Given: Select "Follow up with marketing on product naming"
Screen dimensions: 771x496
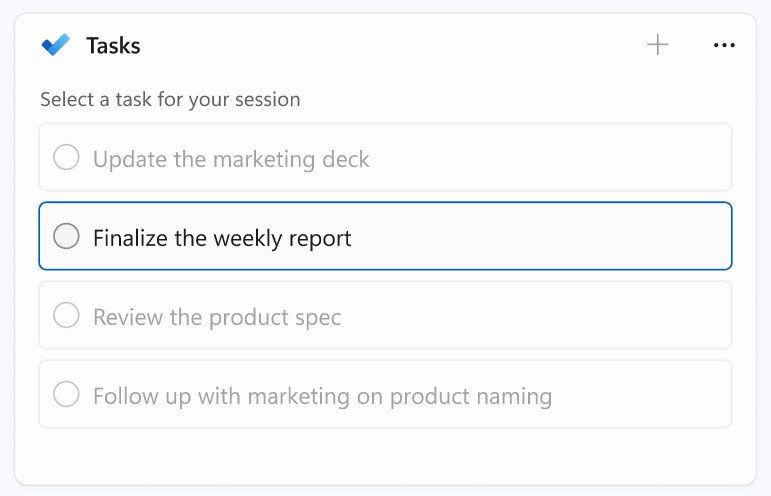Looking at the screenshot, I should 322,396.
